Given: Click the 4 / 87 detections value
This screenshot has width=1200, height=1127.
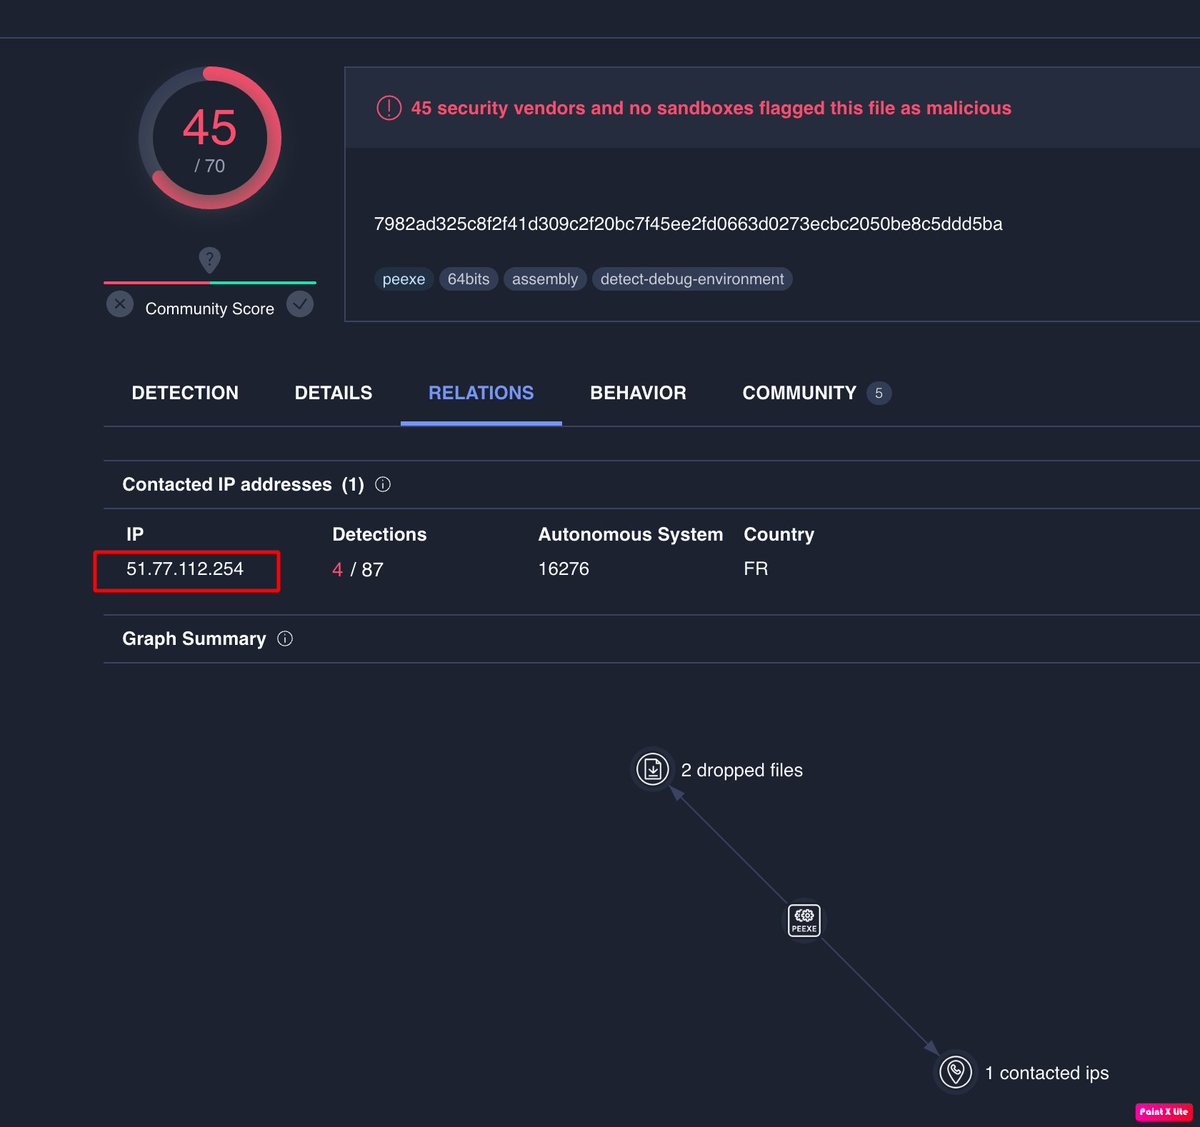Looking at the screenshot, I should (358, 569).
